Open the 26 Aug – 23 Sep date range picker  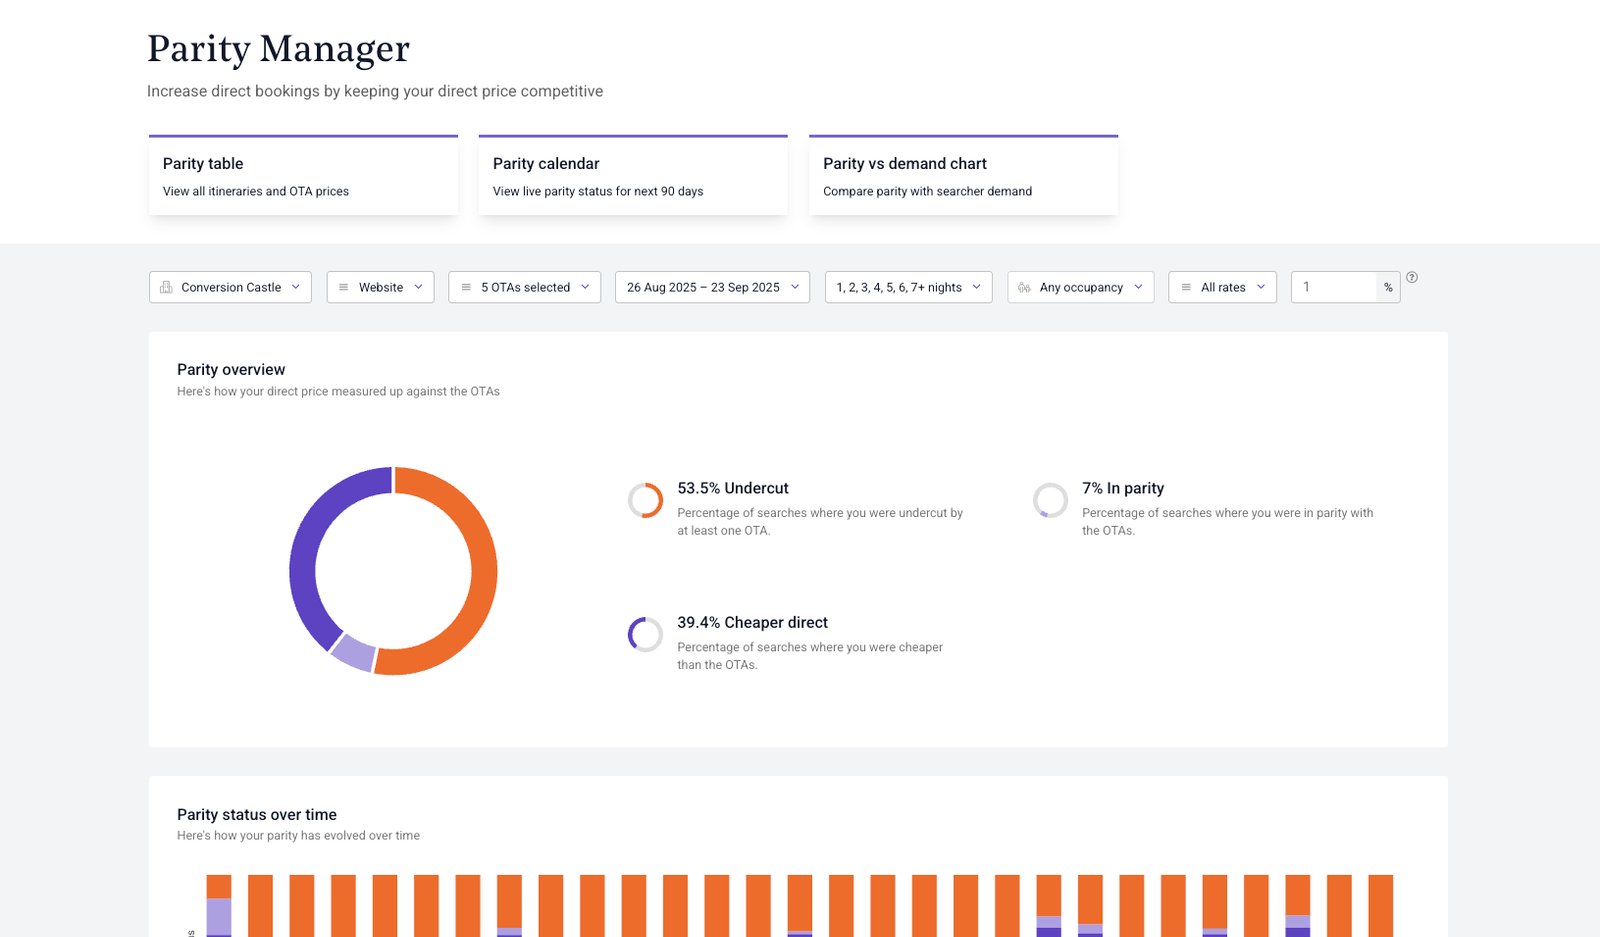point(712,287)
